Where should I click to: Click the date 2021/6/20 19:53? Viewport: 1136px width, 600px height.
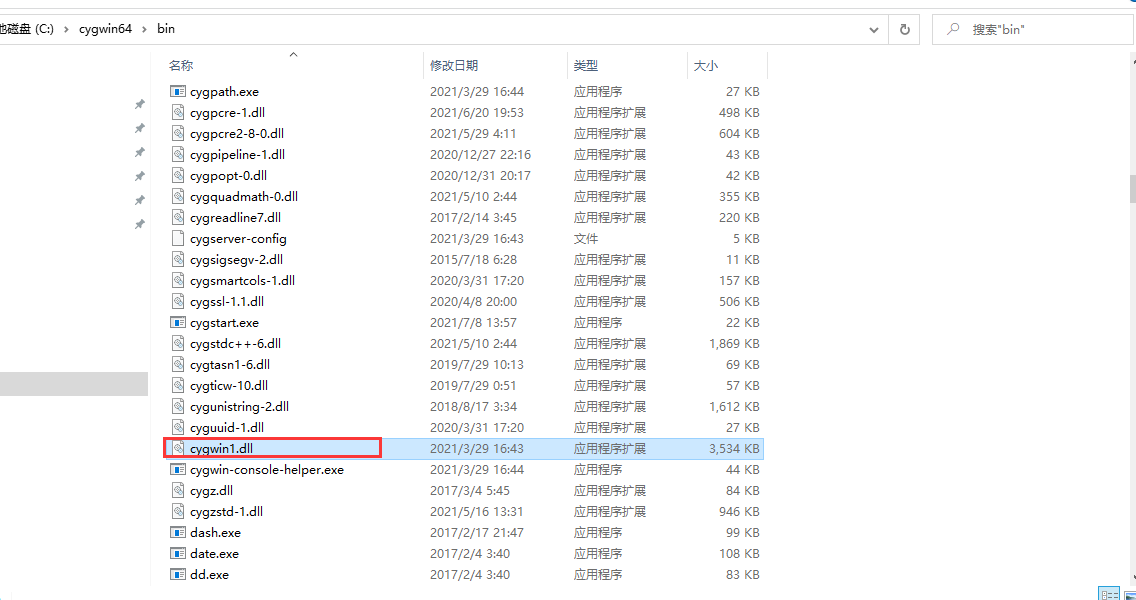point(477,113)
